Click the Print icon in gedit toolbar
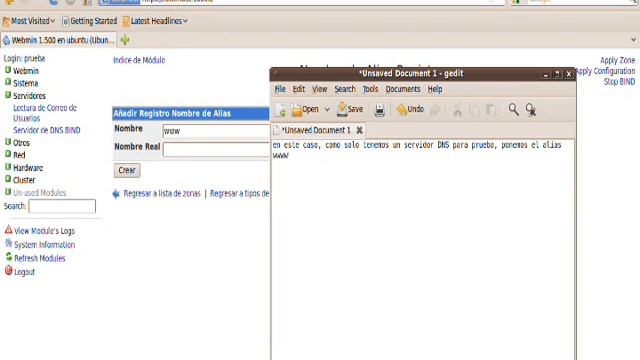 click(380, 110)
